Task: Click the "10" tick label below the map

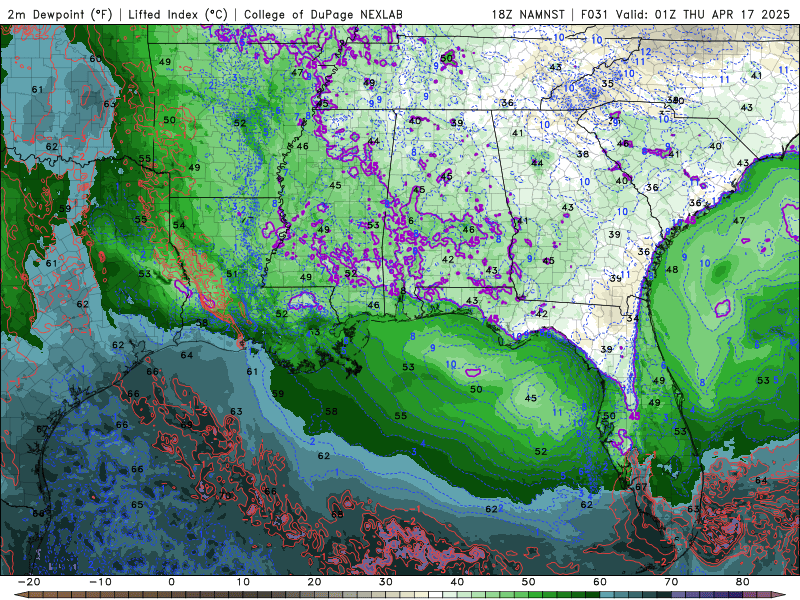Action: coord(243,582)
